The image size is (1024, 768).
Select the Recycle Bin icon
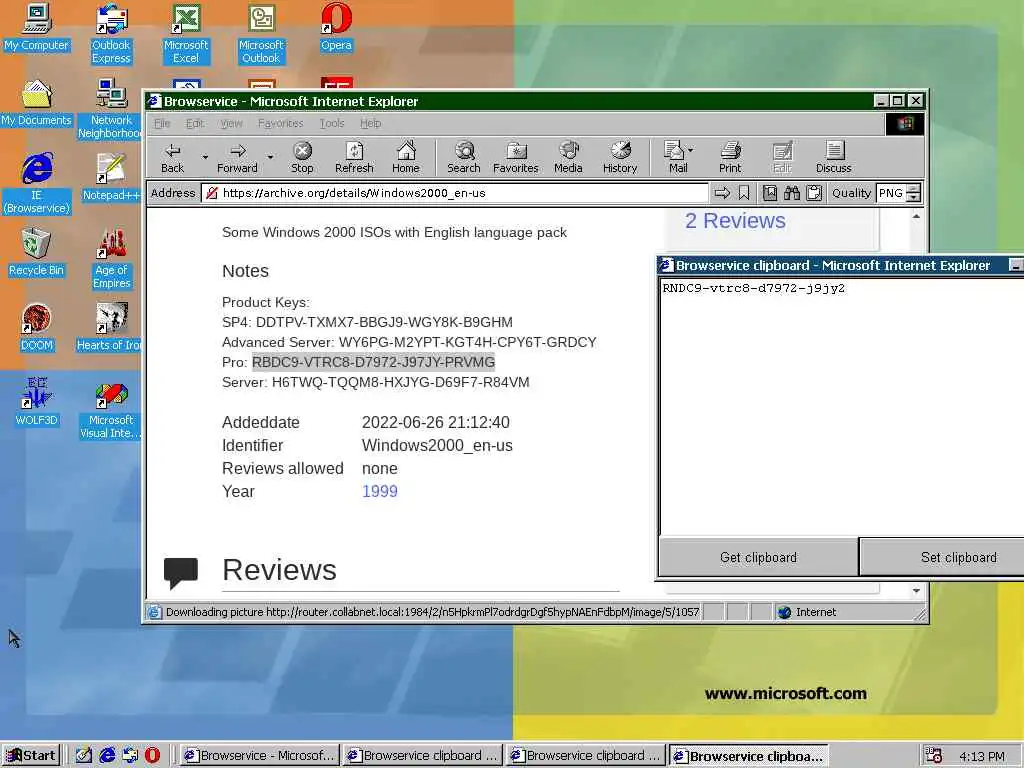tap(37, 253)
